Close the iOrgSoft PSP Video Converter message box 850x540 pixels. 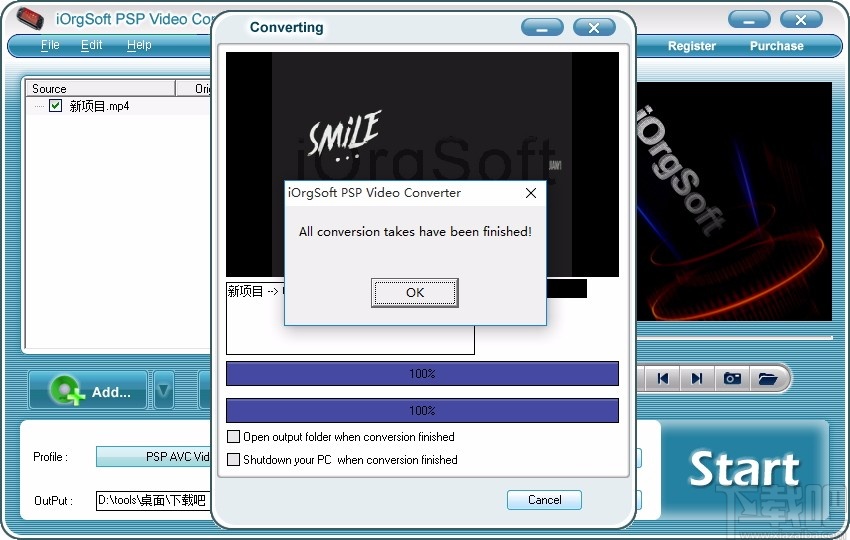[531, 193]
